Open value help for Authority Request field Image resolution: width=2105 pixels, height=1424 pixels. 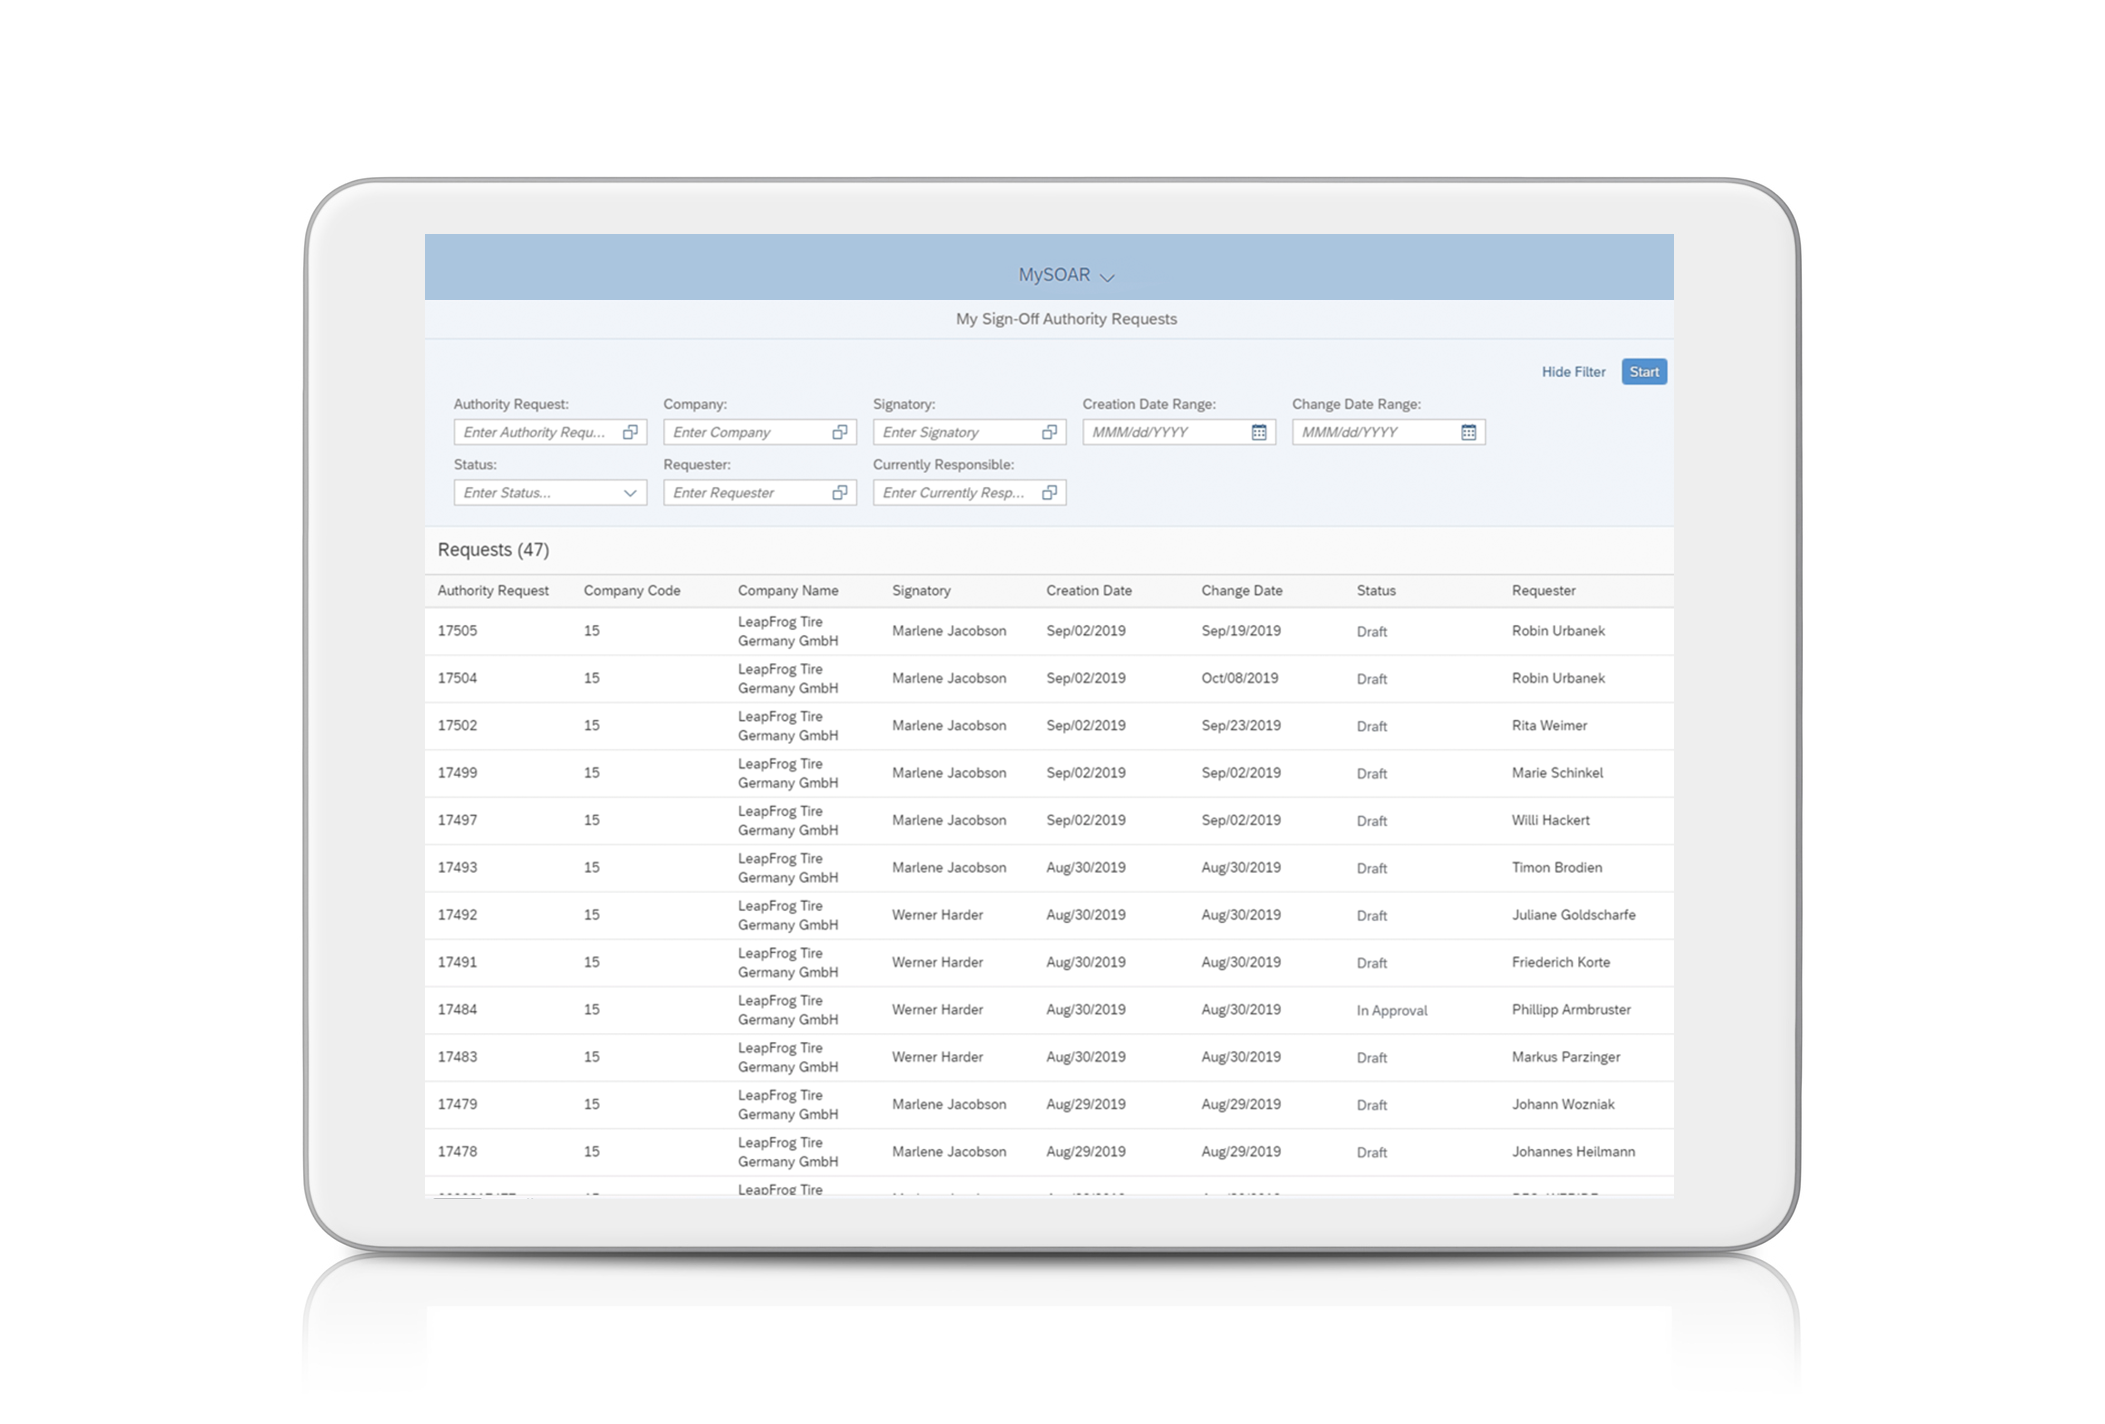tap(630, 432)
